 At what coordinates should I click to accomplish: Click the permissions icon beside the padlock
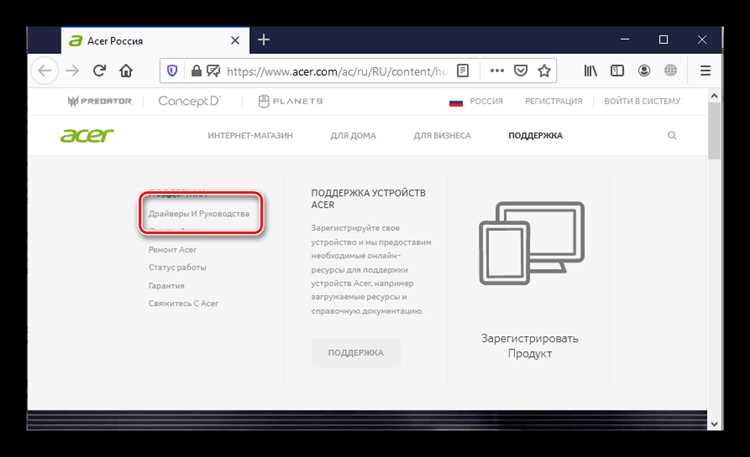(x=213, y=71)
